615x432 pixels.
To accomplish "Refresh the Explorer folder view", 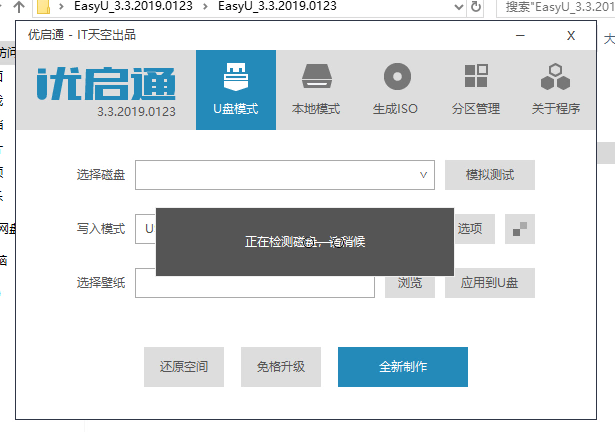I will pos(475,7).
